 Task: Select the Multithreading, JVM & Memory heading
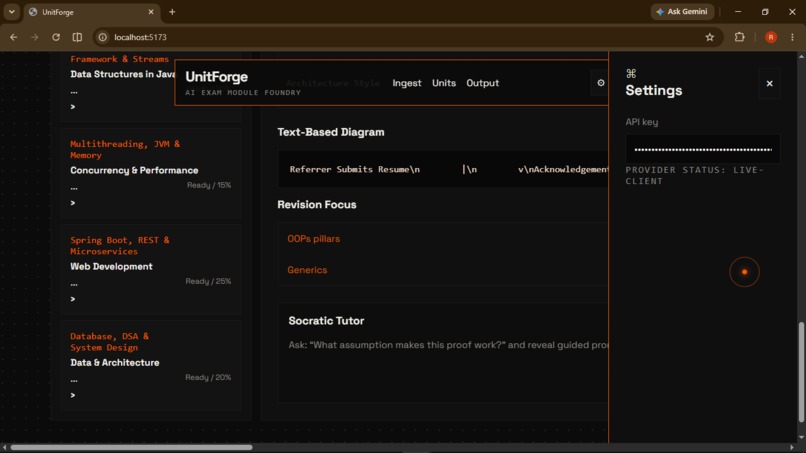125,149
